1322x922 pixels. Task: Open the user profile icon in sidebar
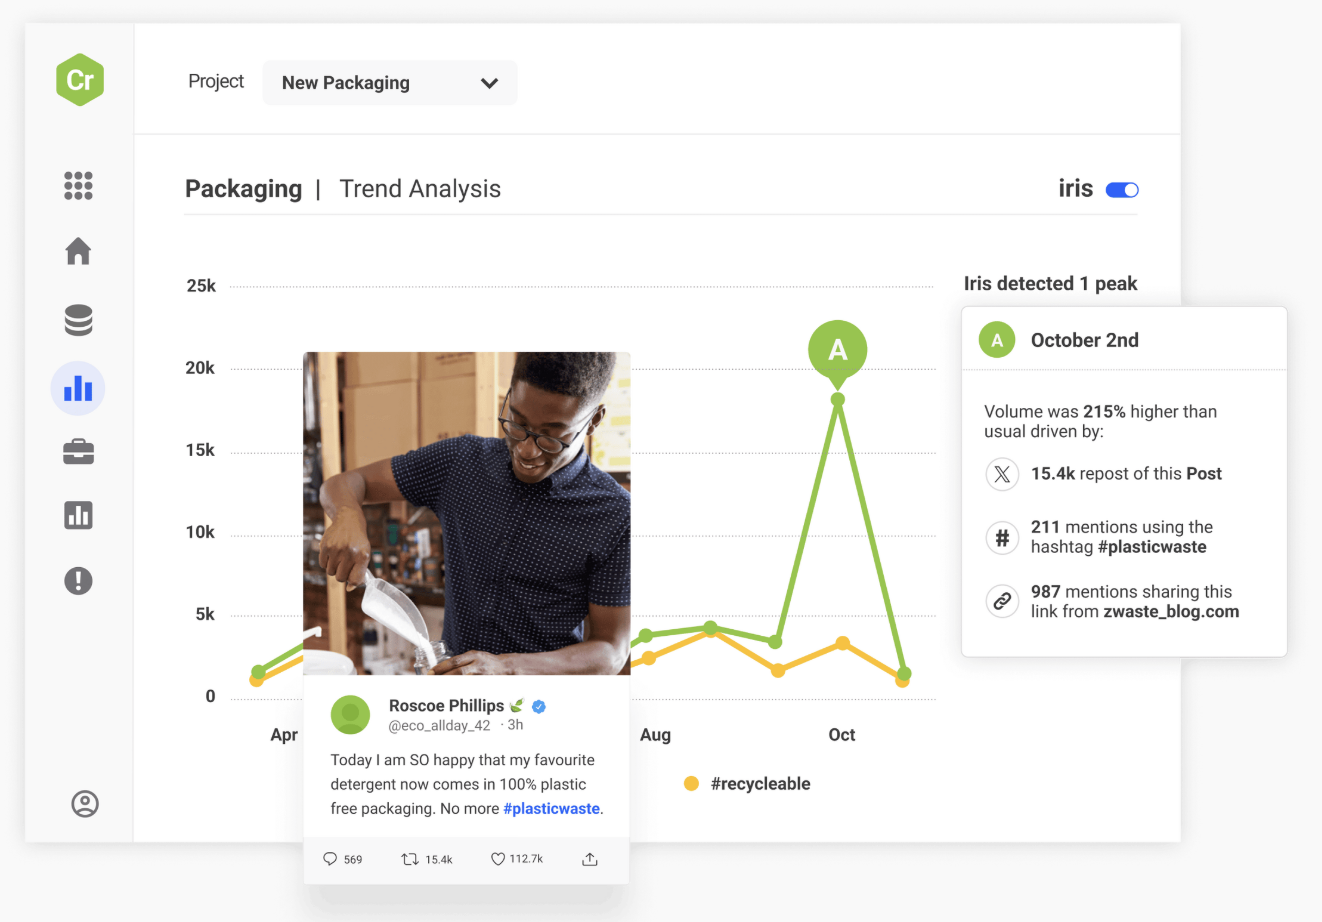[x=85, y=804]
